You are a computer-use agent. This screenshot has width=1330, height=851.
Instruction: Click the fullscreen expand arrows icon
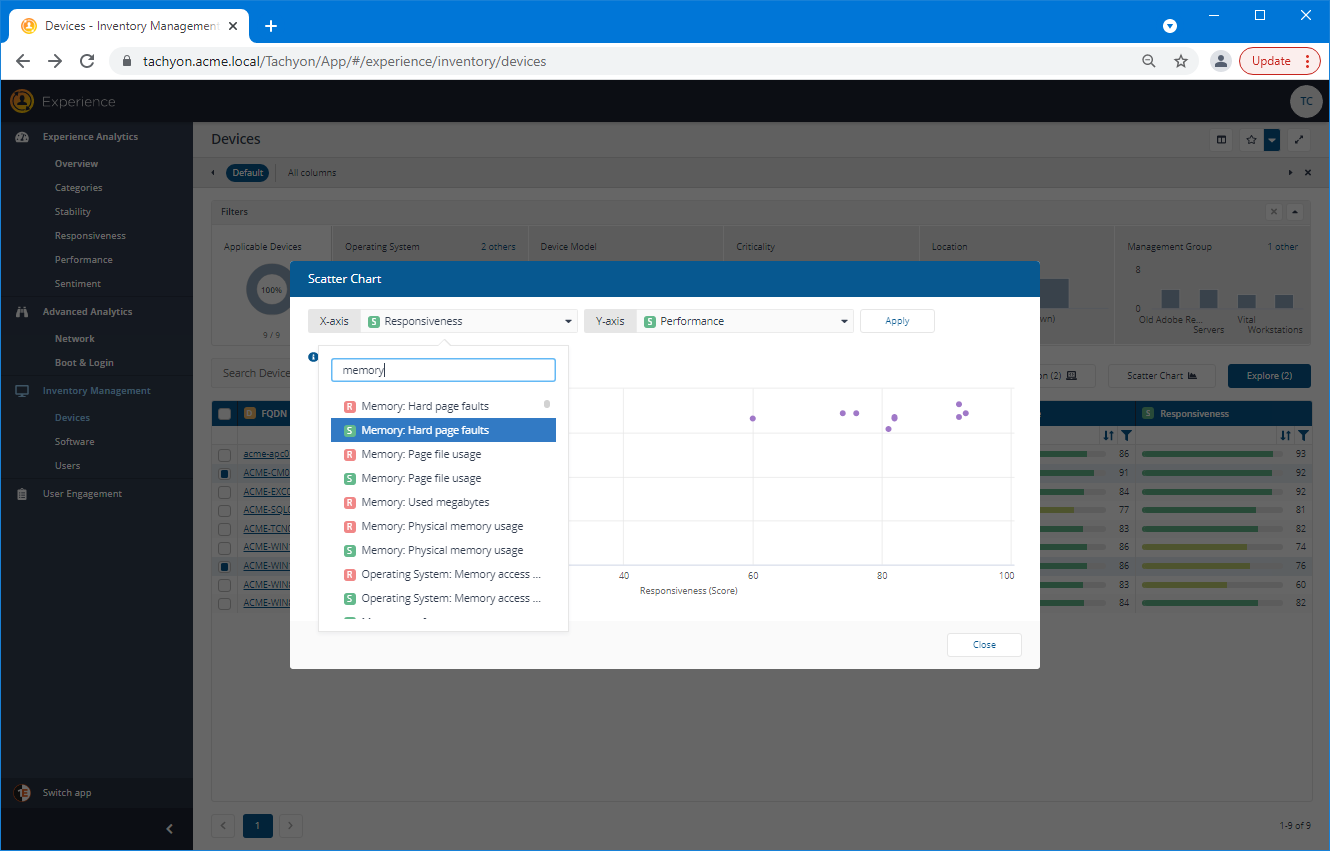(x=1299, y=140)
